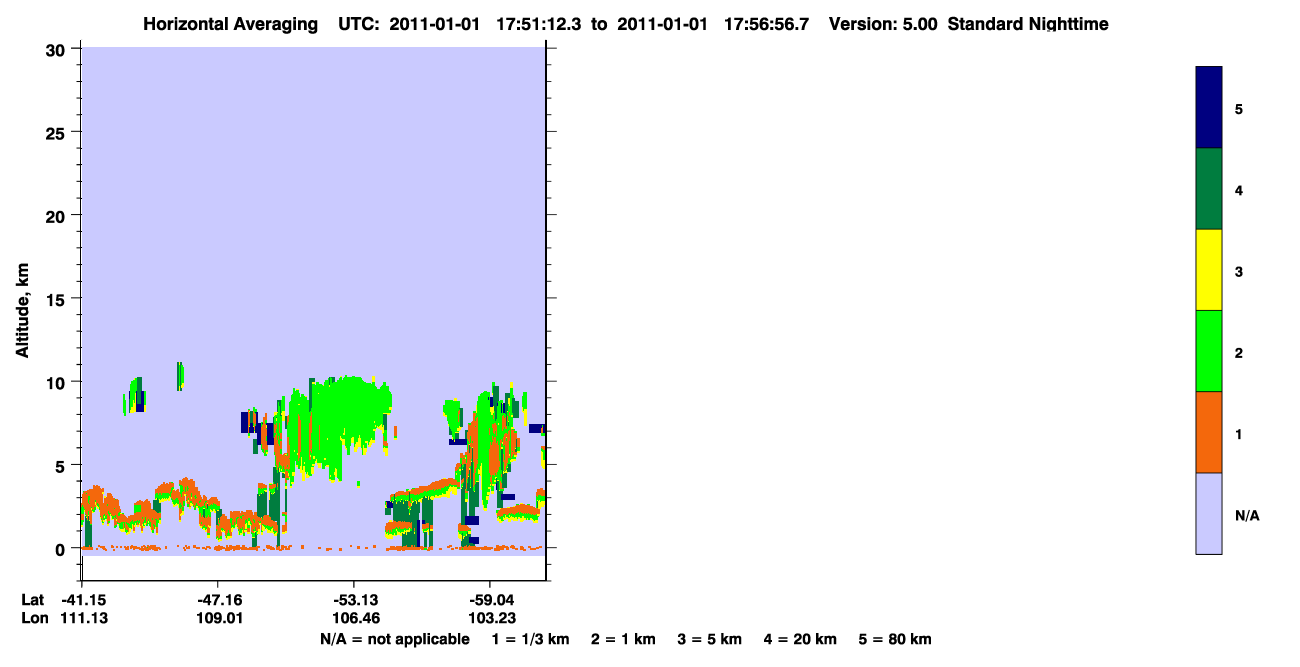Click the 30 km altitude tick label

tap(56, 48)
